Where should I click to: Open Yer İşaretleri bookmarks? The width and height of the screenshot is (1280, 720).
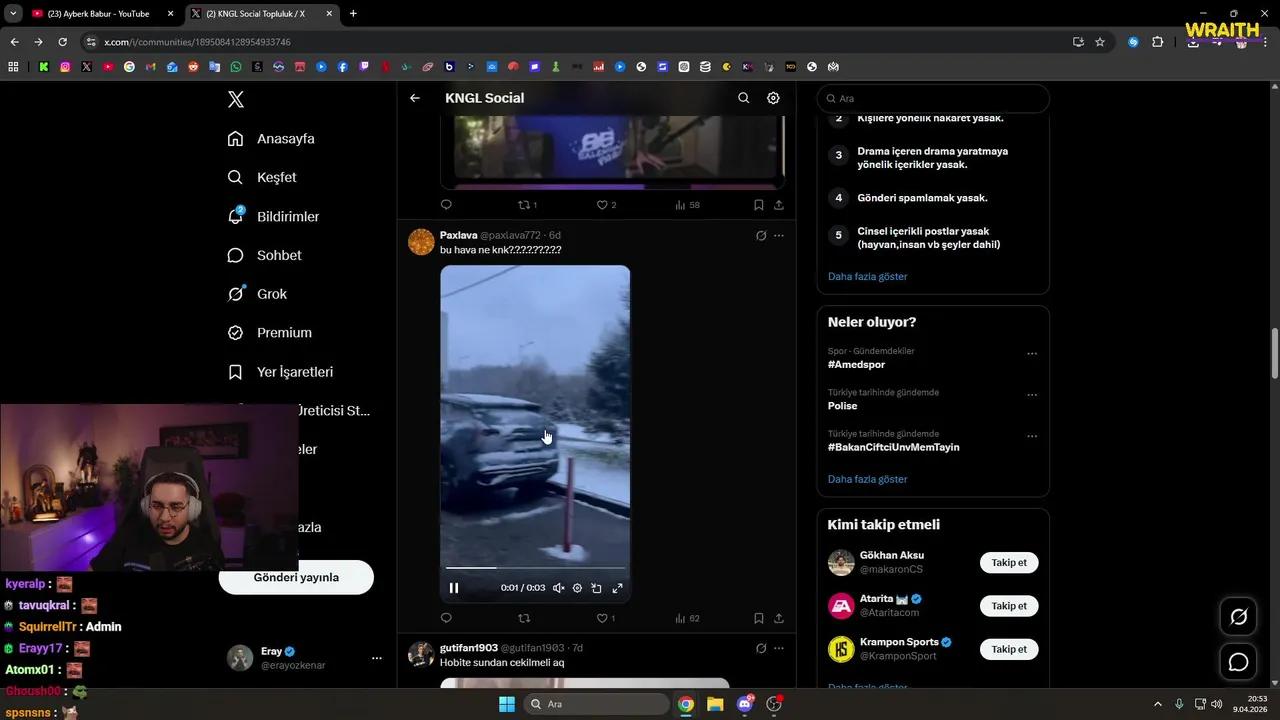pos(280,372)
